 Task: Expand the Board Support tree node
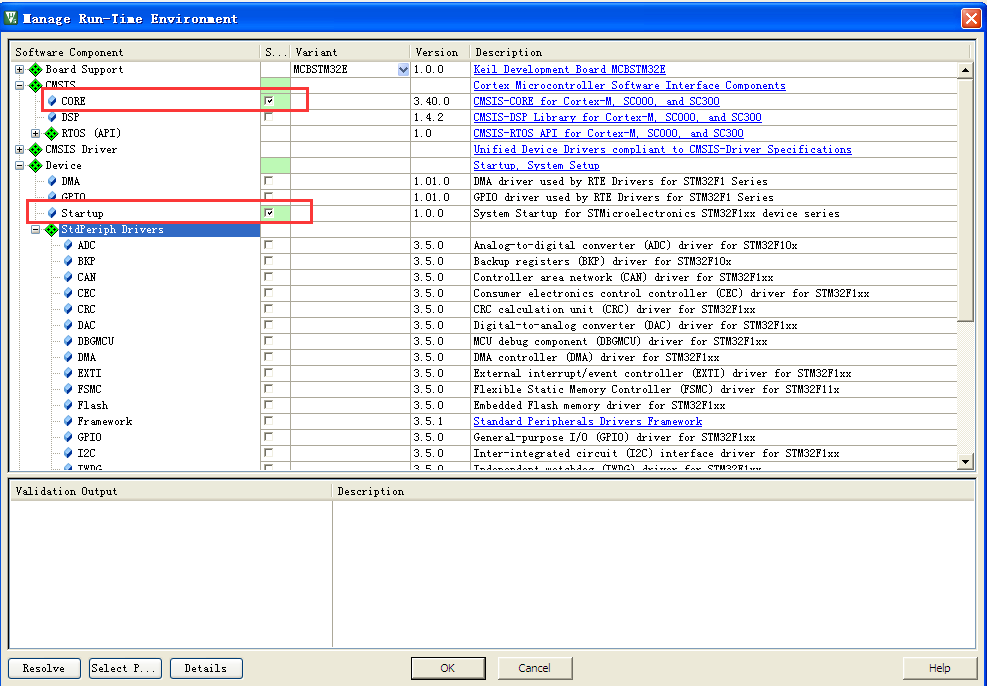coord(20,69)
